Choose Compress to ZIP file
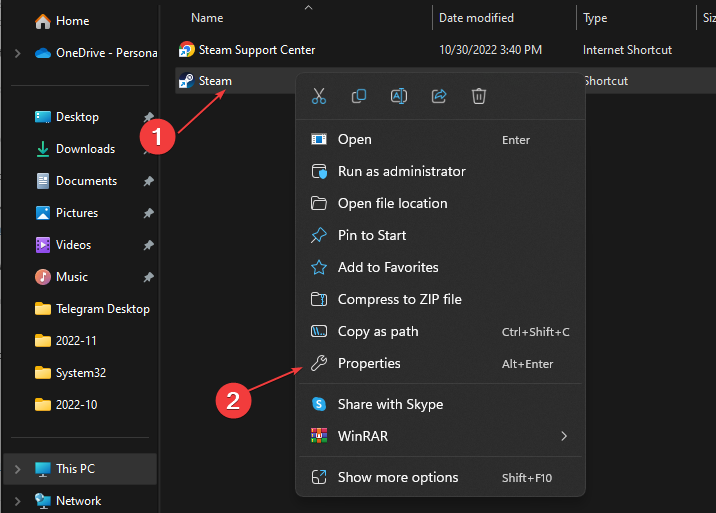The height and width of the screenshot is (513, 716). [441, 299]
